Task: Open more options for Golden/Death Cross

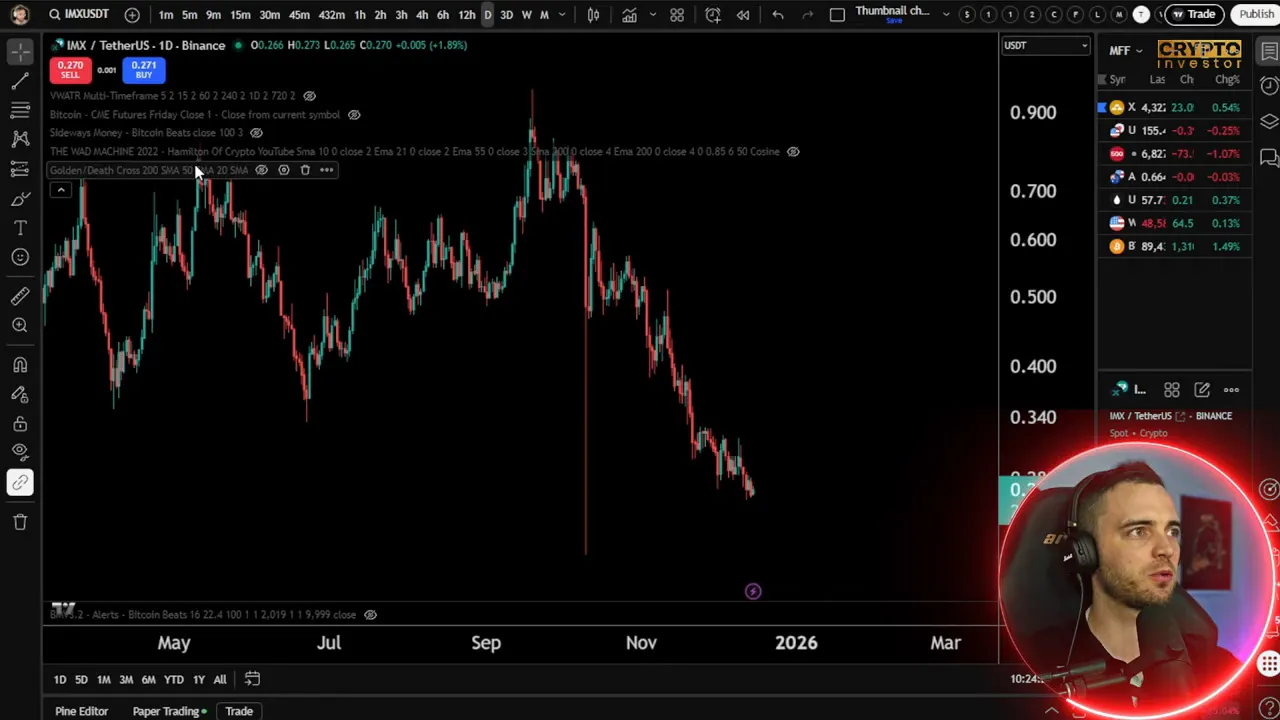Action: pos(326,170)
